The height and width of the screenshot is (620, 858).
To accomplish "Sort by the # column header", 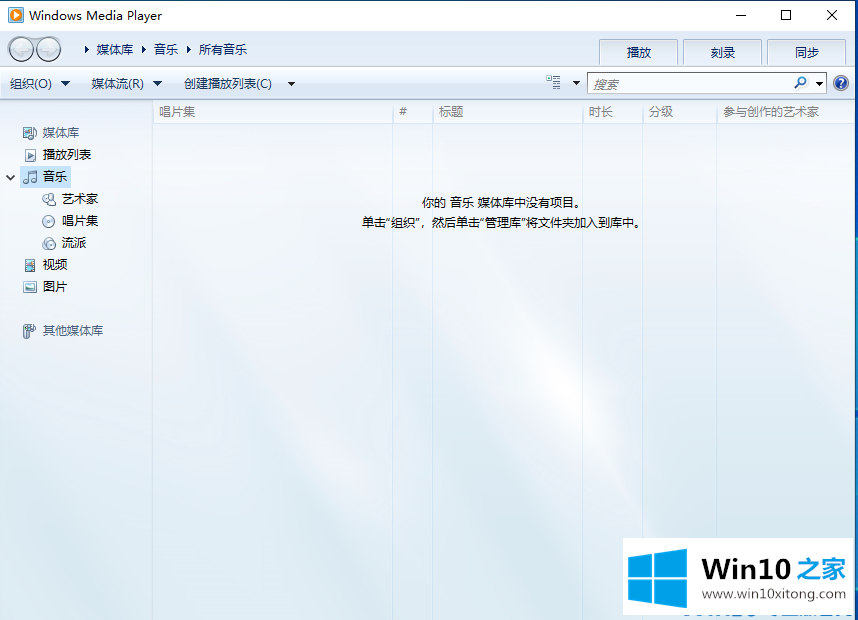I will [x=413, y=112].
